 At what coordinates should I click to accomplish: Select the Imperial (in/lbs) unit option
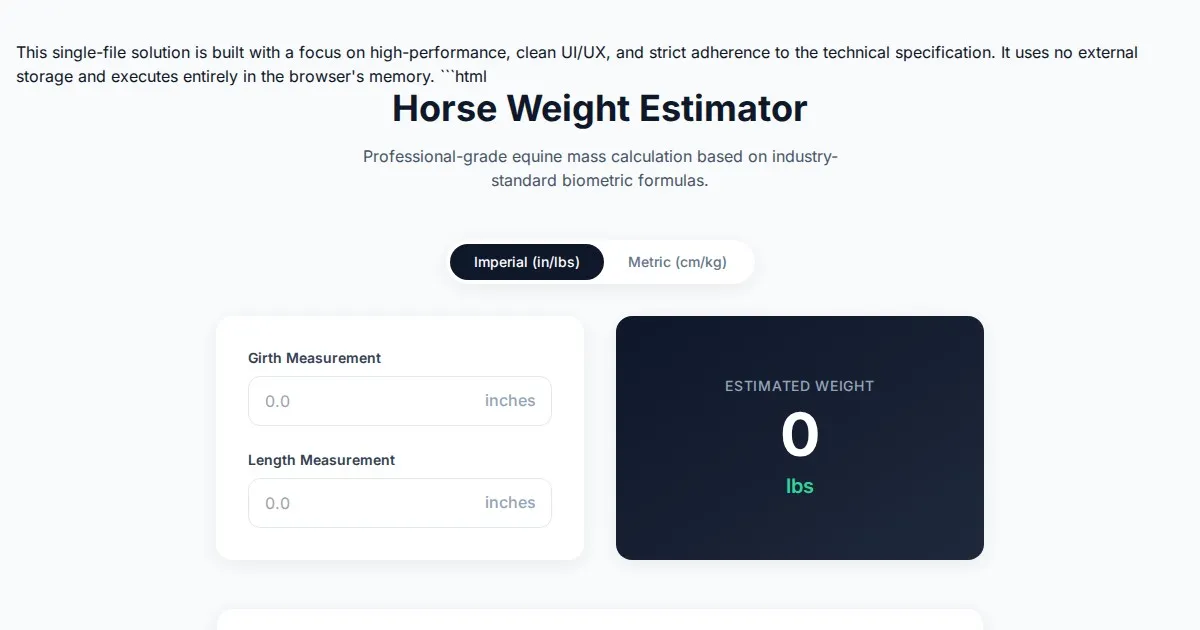coord(527,262)
